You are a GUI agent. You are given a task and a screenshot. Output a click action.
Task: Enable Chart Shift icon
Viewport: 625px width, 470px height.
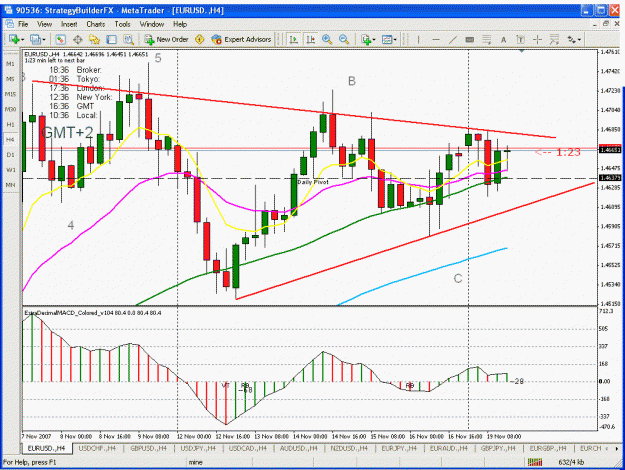click(311, 39)
